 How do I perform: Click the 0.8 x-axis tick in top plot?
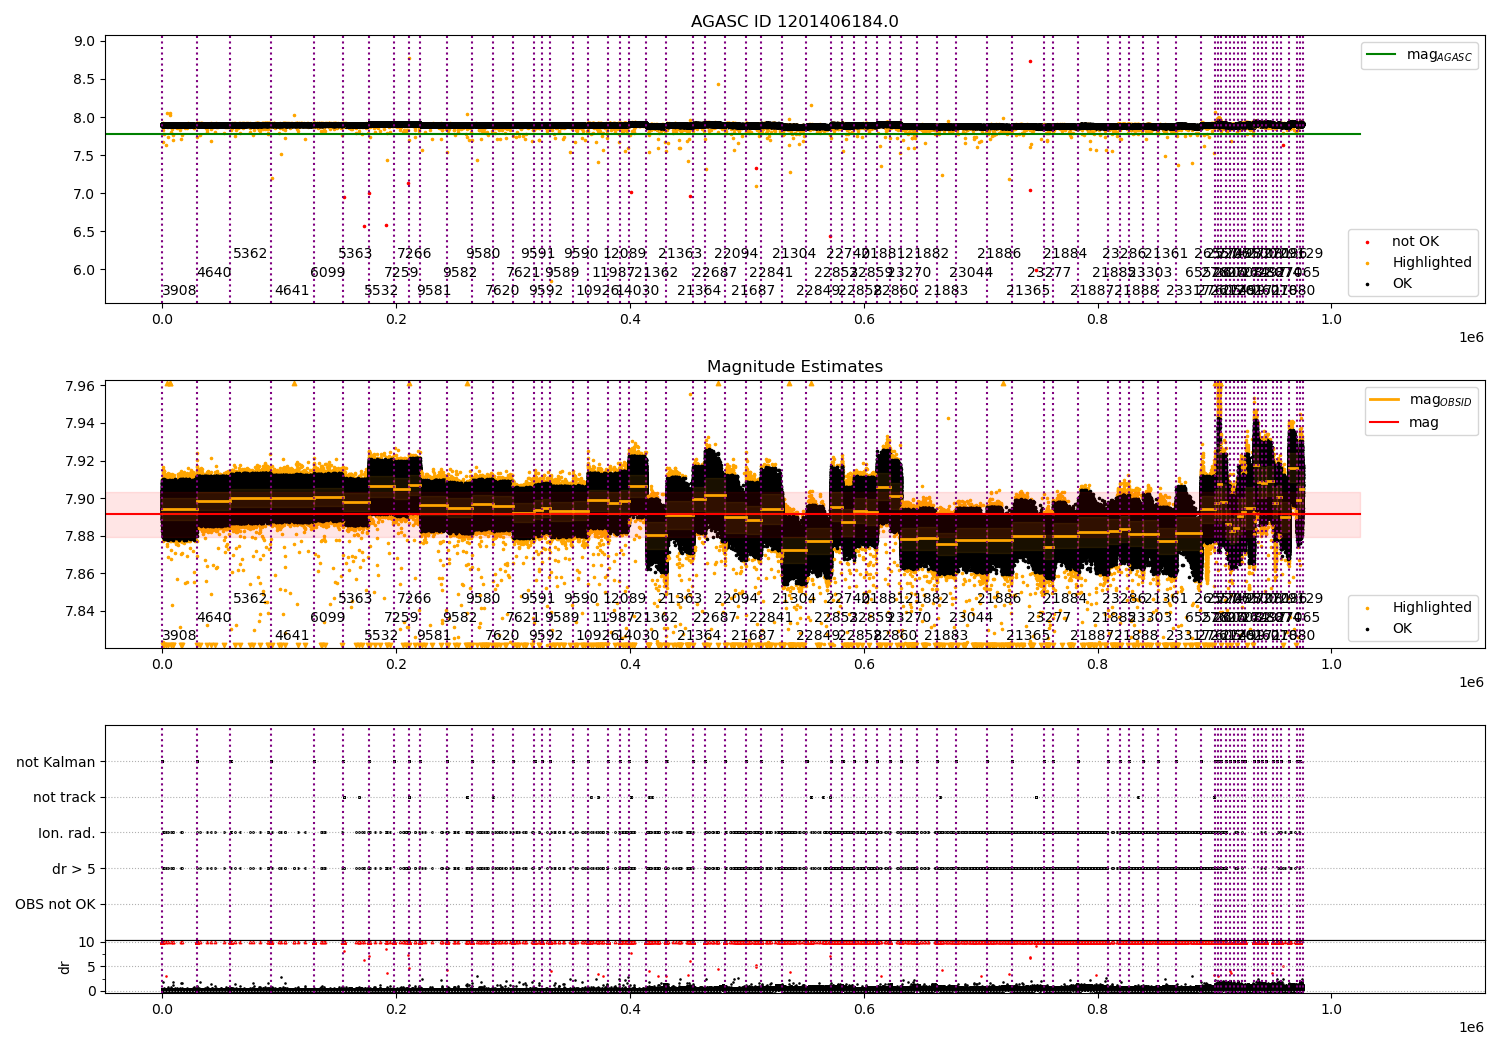(1098, 319)
